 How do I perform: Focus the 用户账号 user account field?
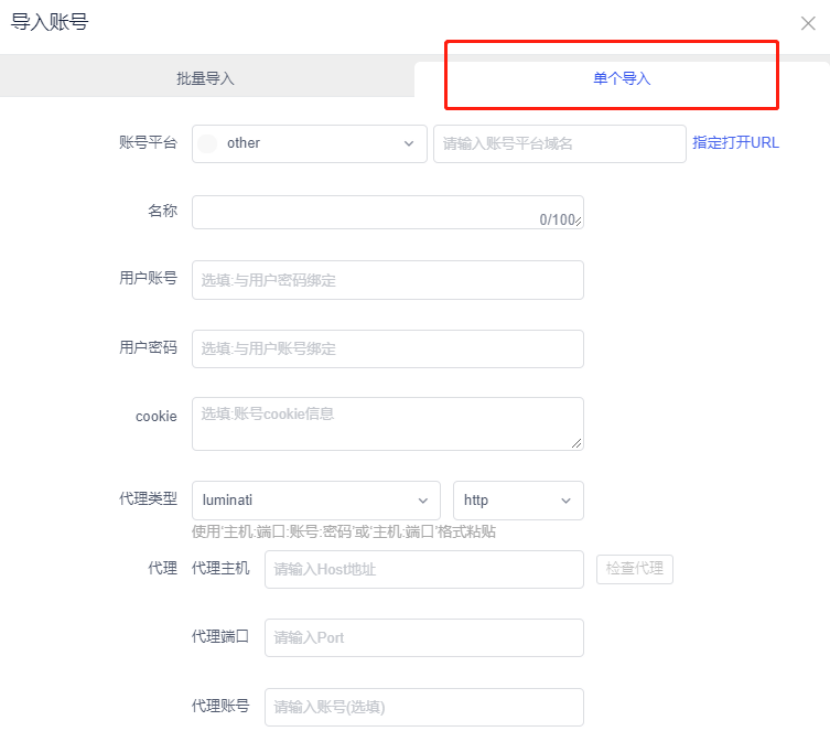coord(387,280)
